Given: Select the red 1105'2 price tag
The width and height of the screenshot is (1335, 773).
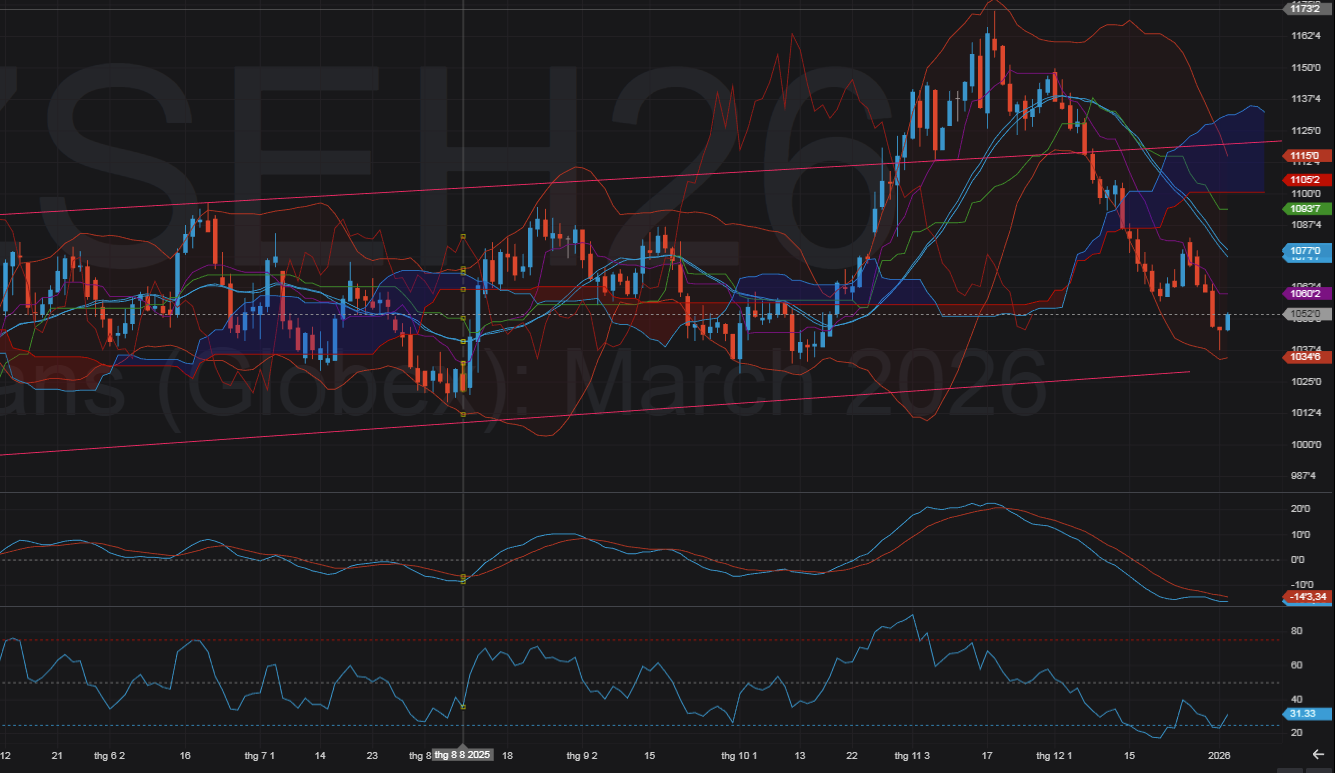Looking at the screenshot, I should [x=1306, y=178].
